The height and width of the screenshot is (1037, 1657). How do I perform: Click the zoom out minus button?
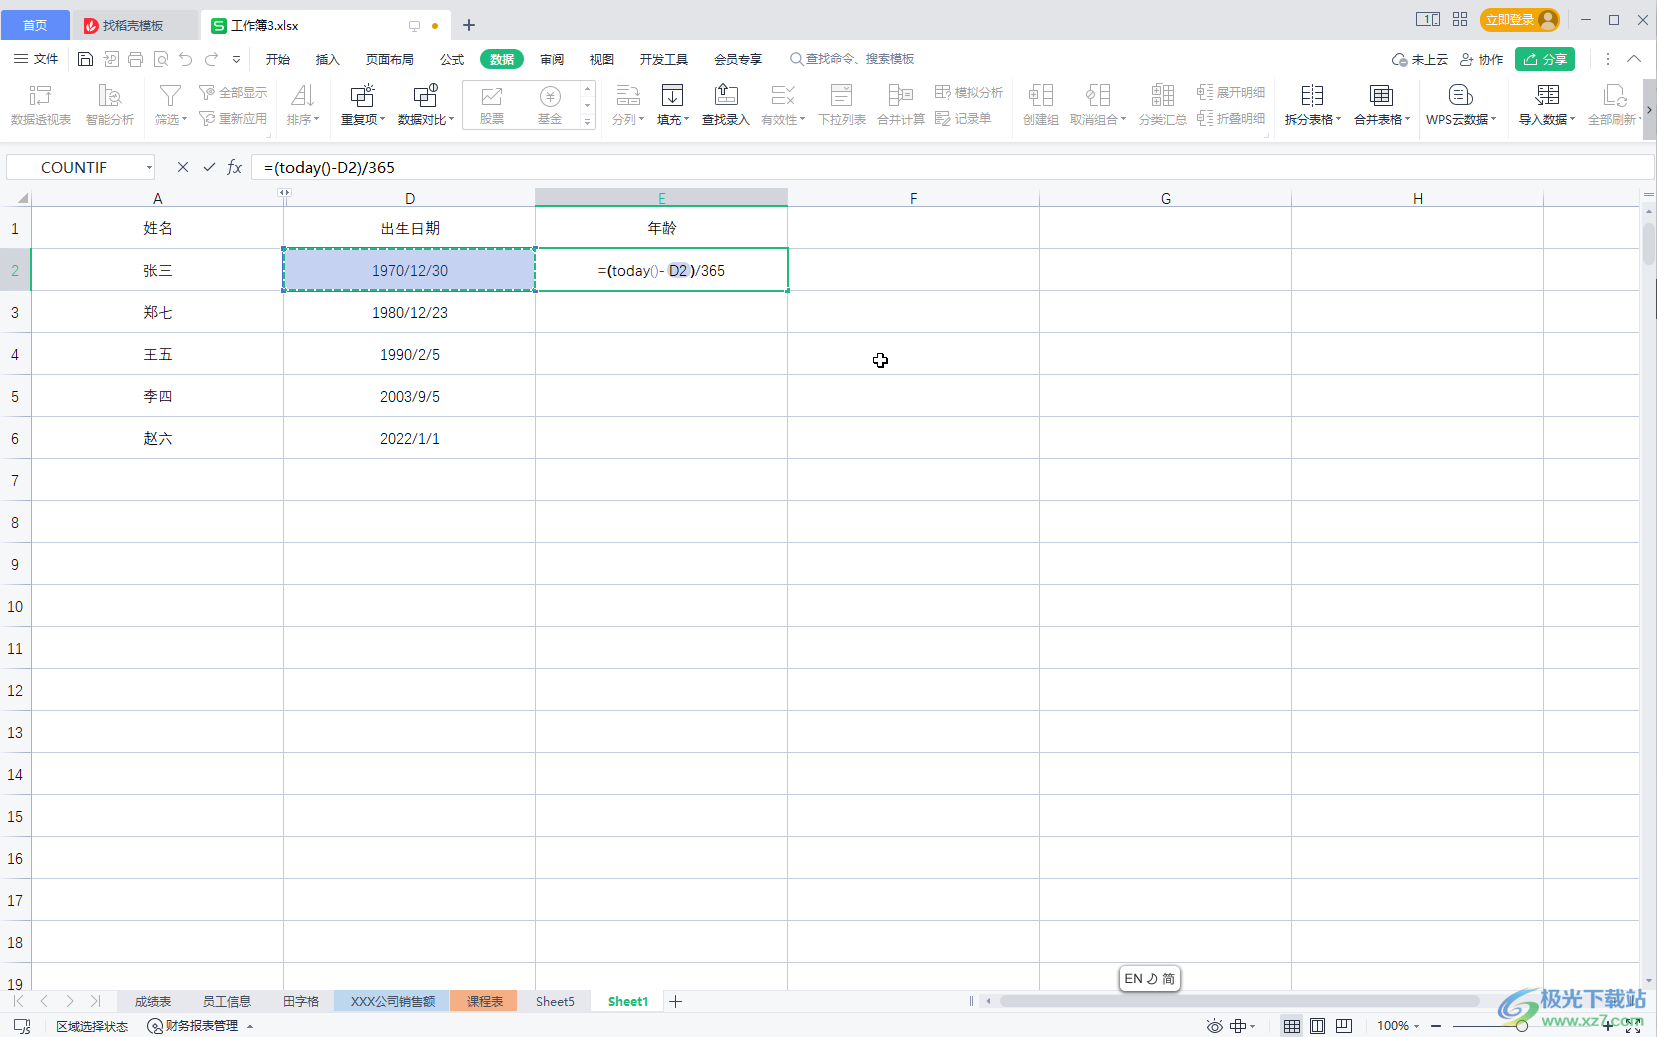click(1436, 1026)
